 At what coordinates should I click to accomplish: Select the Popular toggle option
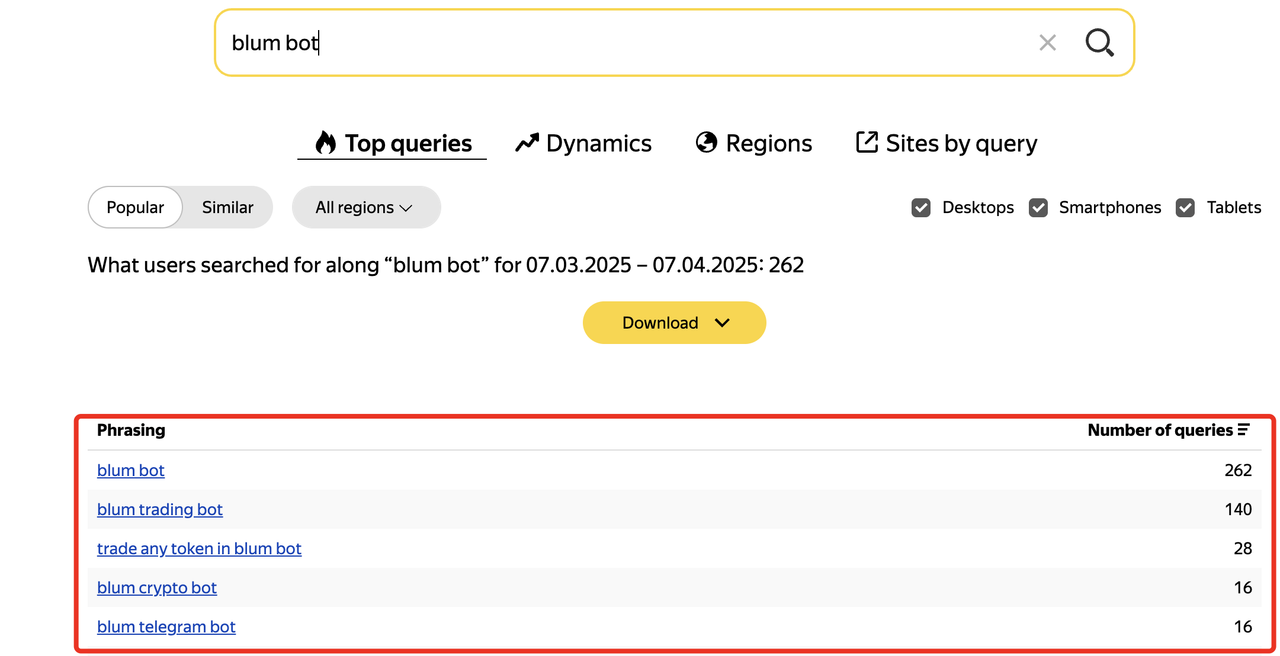135,207
